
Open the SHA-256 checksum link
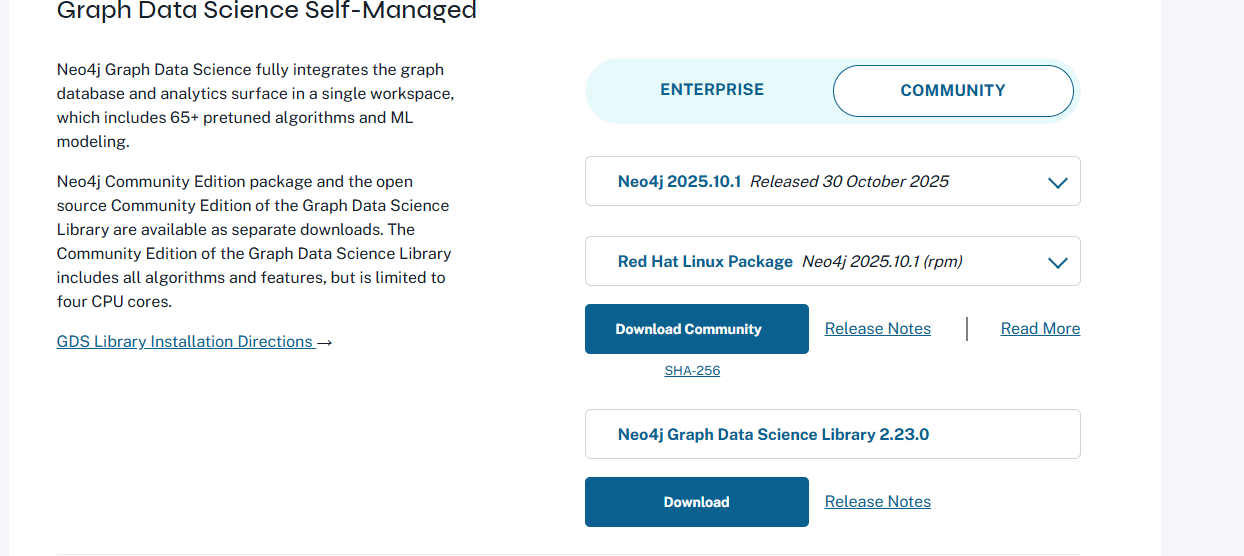(x=692, y=371)
